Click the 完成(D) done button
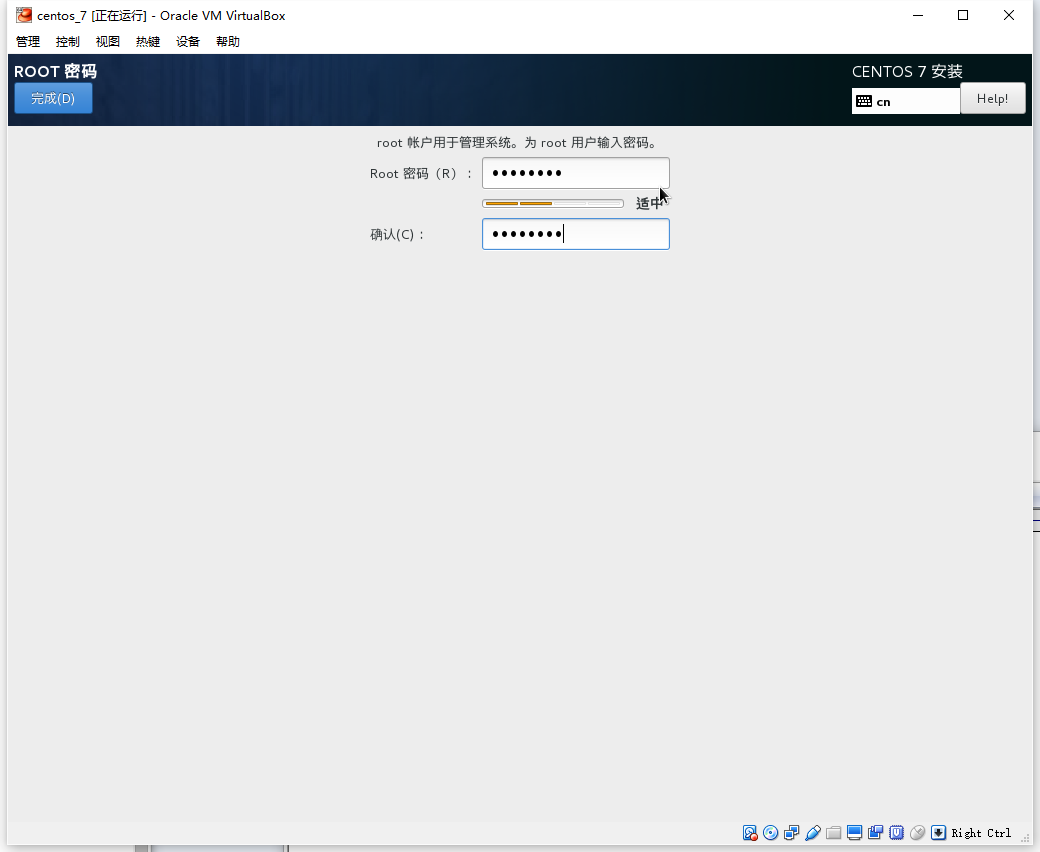Viewport: 1040px width, 852px height. pos(53,98)
